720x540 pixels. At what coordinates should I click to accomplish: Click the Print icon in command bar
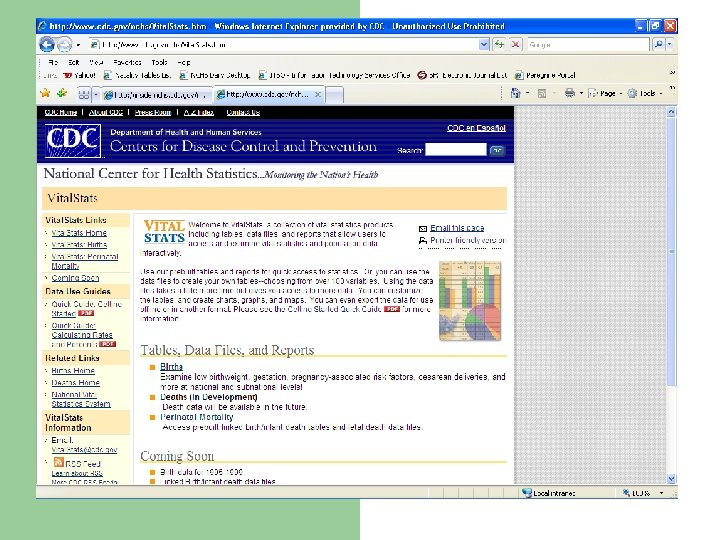pos(570,93)
